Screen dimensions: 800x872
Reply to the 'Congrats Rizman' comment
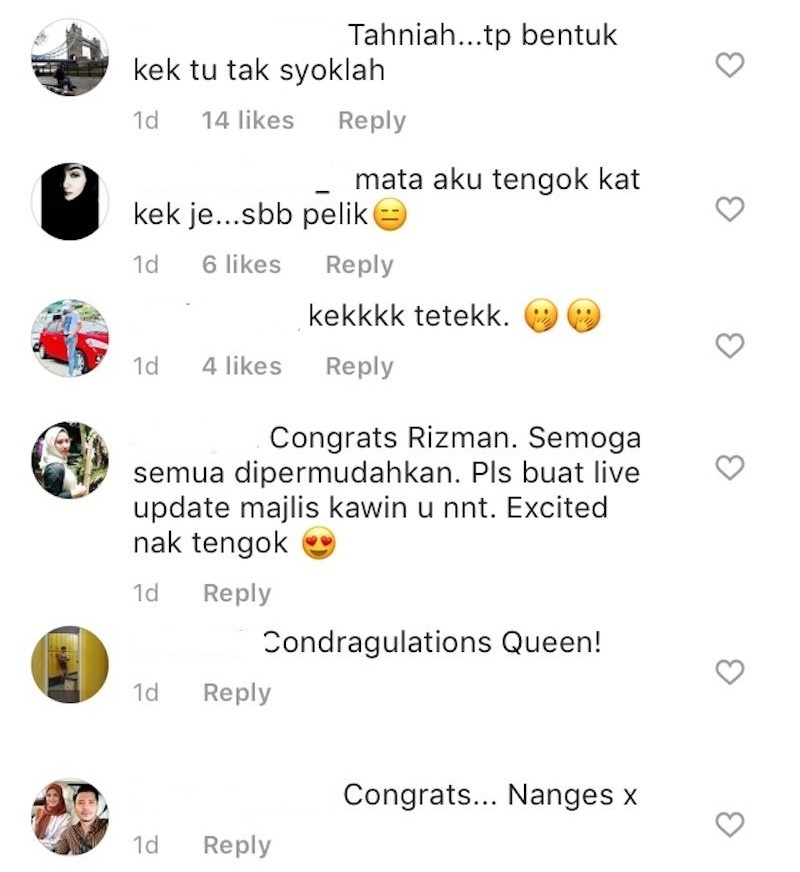[237, 594]
